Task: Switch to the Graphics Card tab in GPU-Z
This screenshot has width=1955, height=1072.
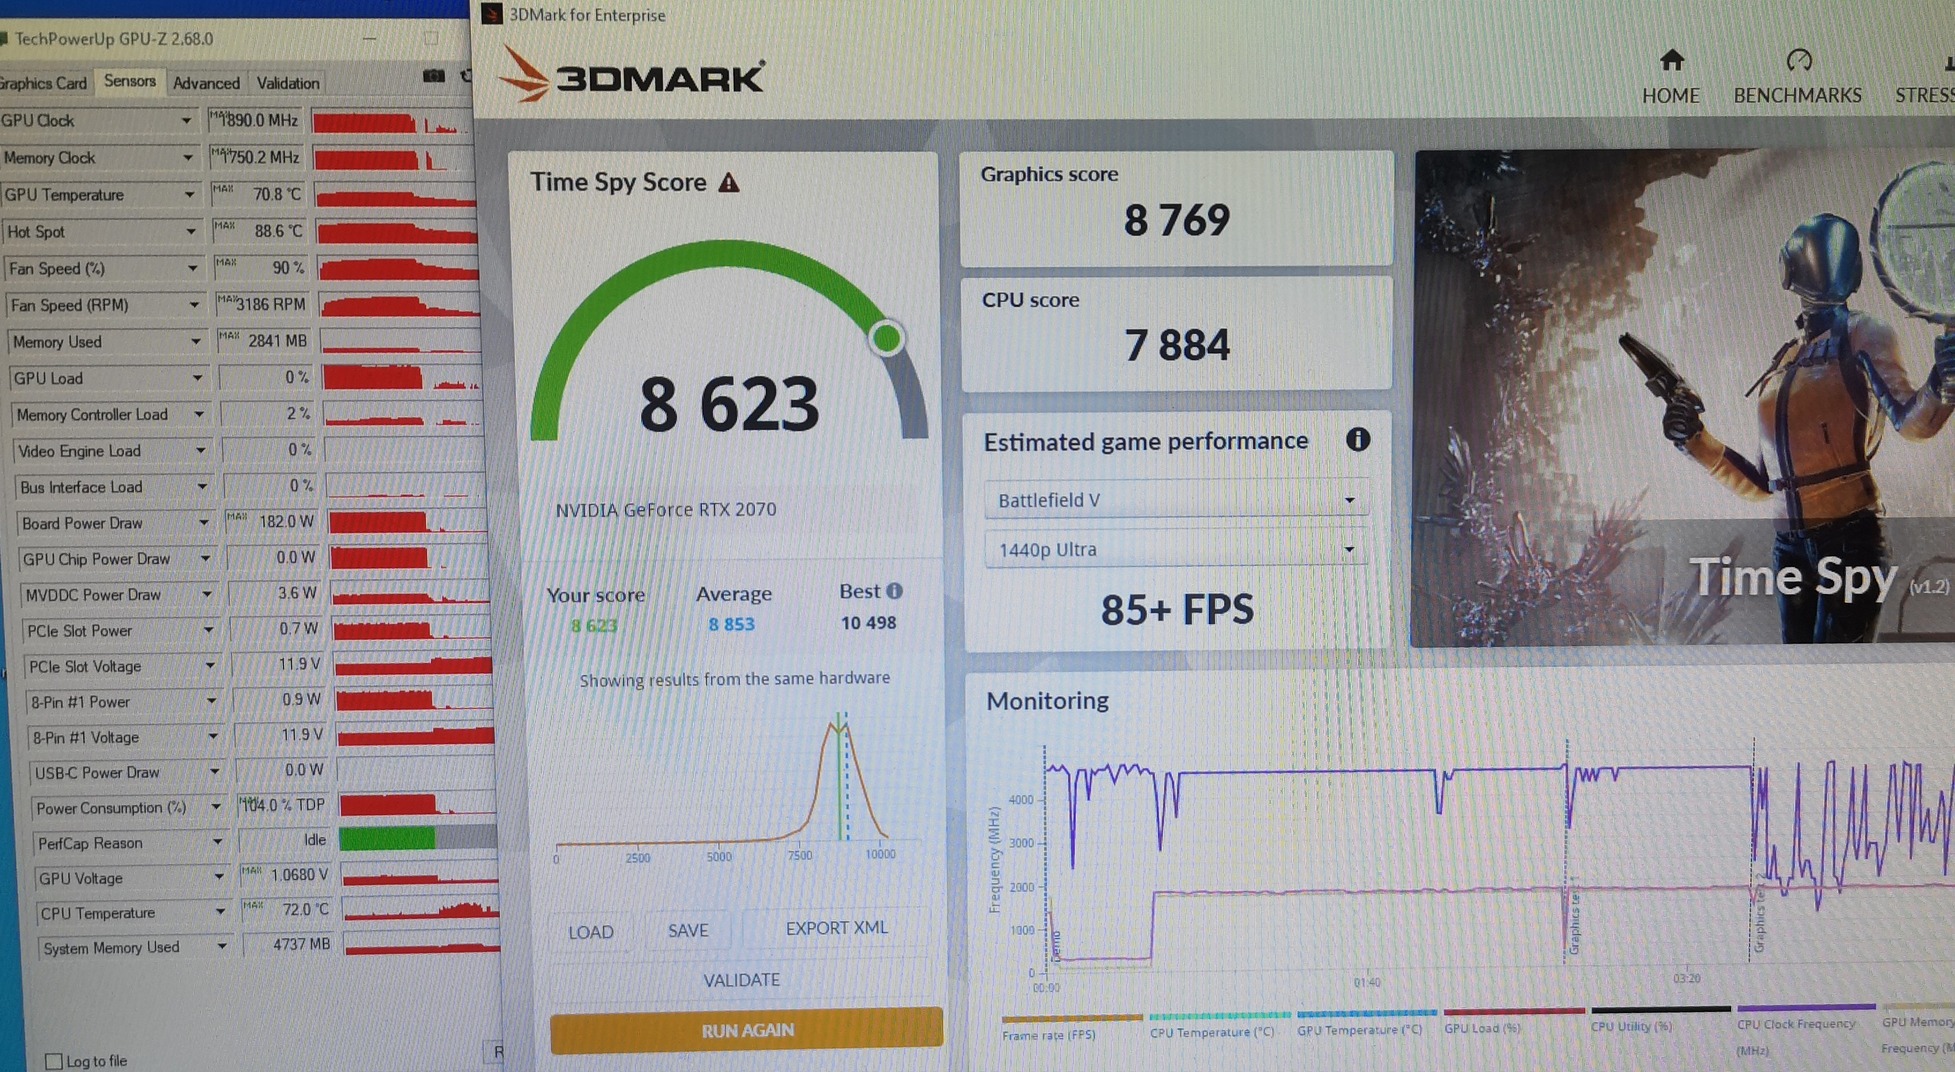Action: click(44, 83)
